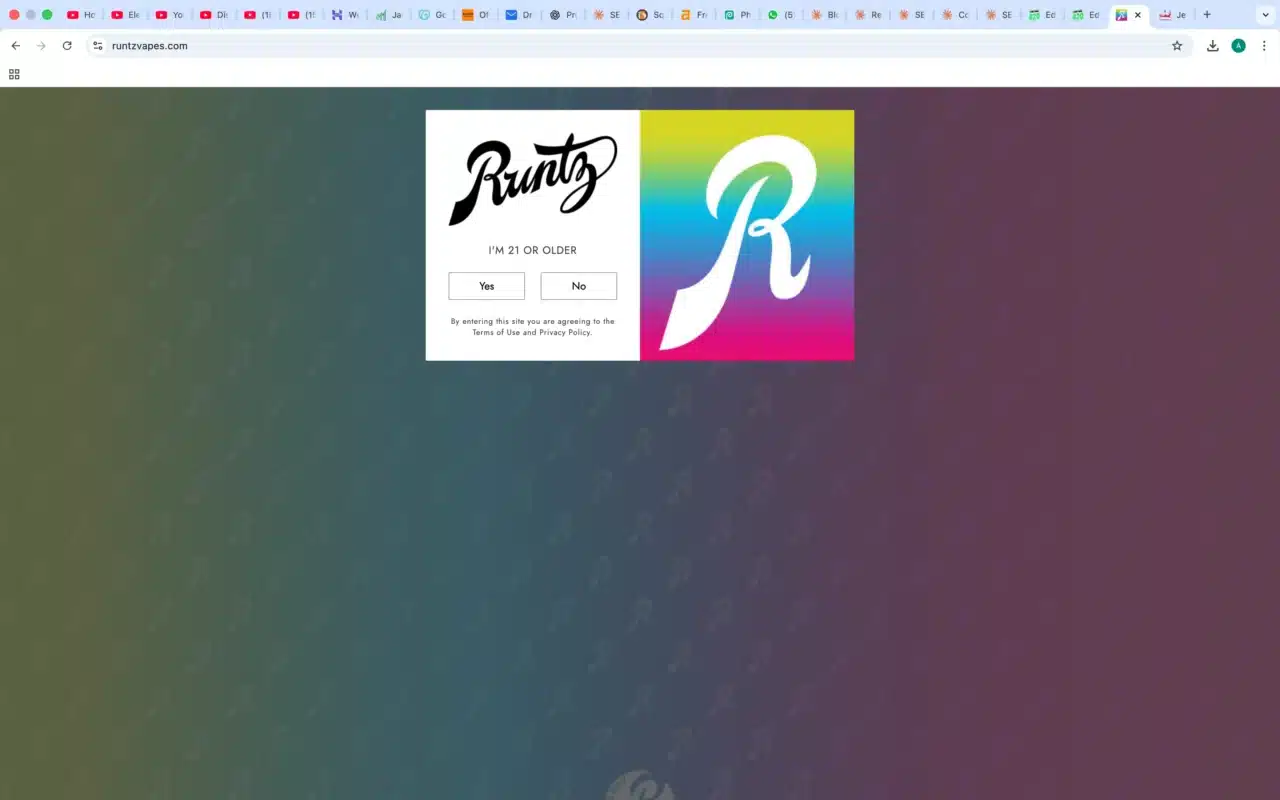Click inside the address bar
This screenshot has width=1280, height=800.
pos(300,46)
